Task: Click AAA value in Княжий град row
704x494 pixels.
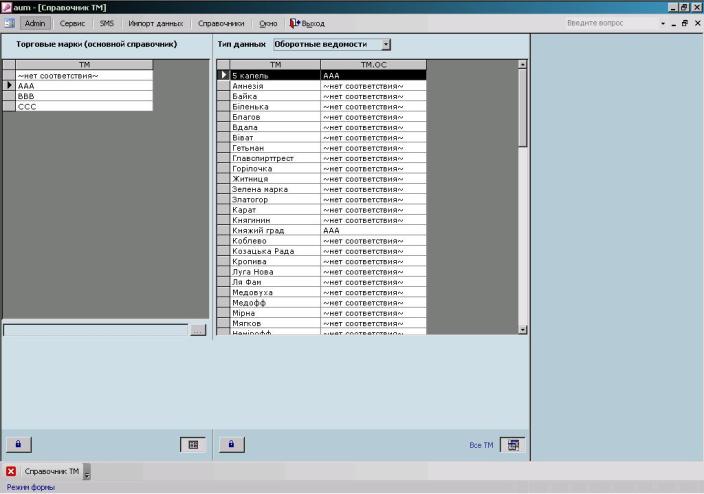Action: pos(374,230)
